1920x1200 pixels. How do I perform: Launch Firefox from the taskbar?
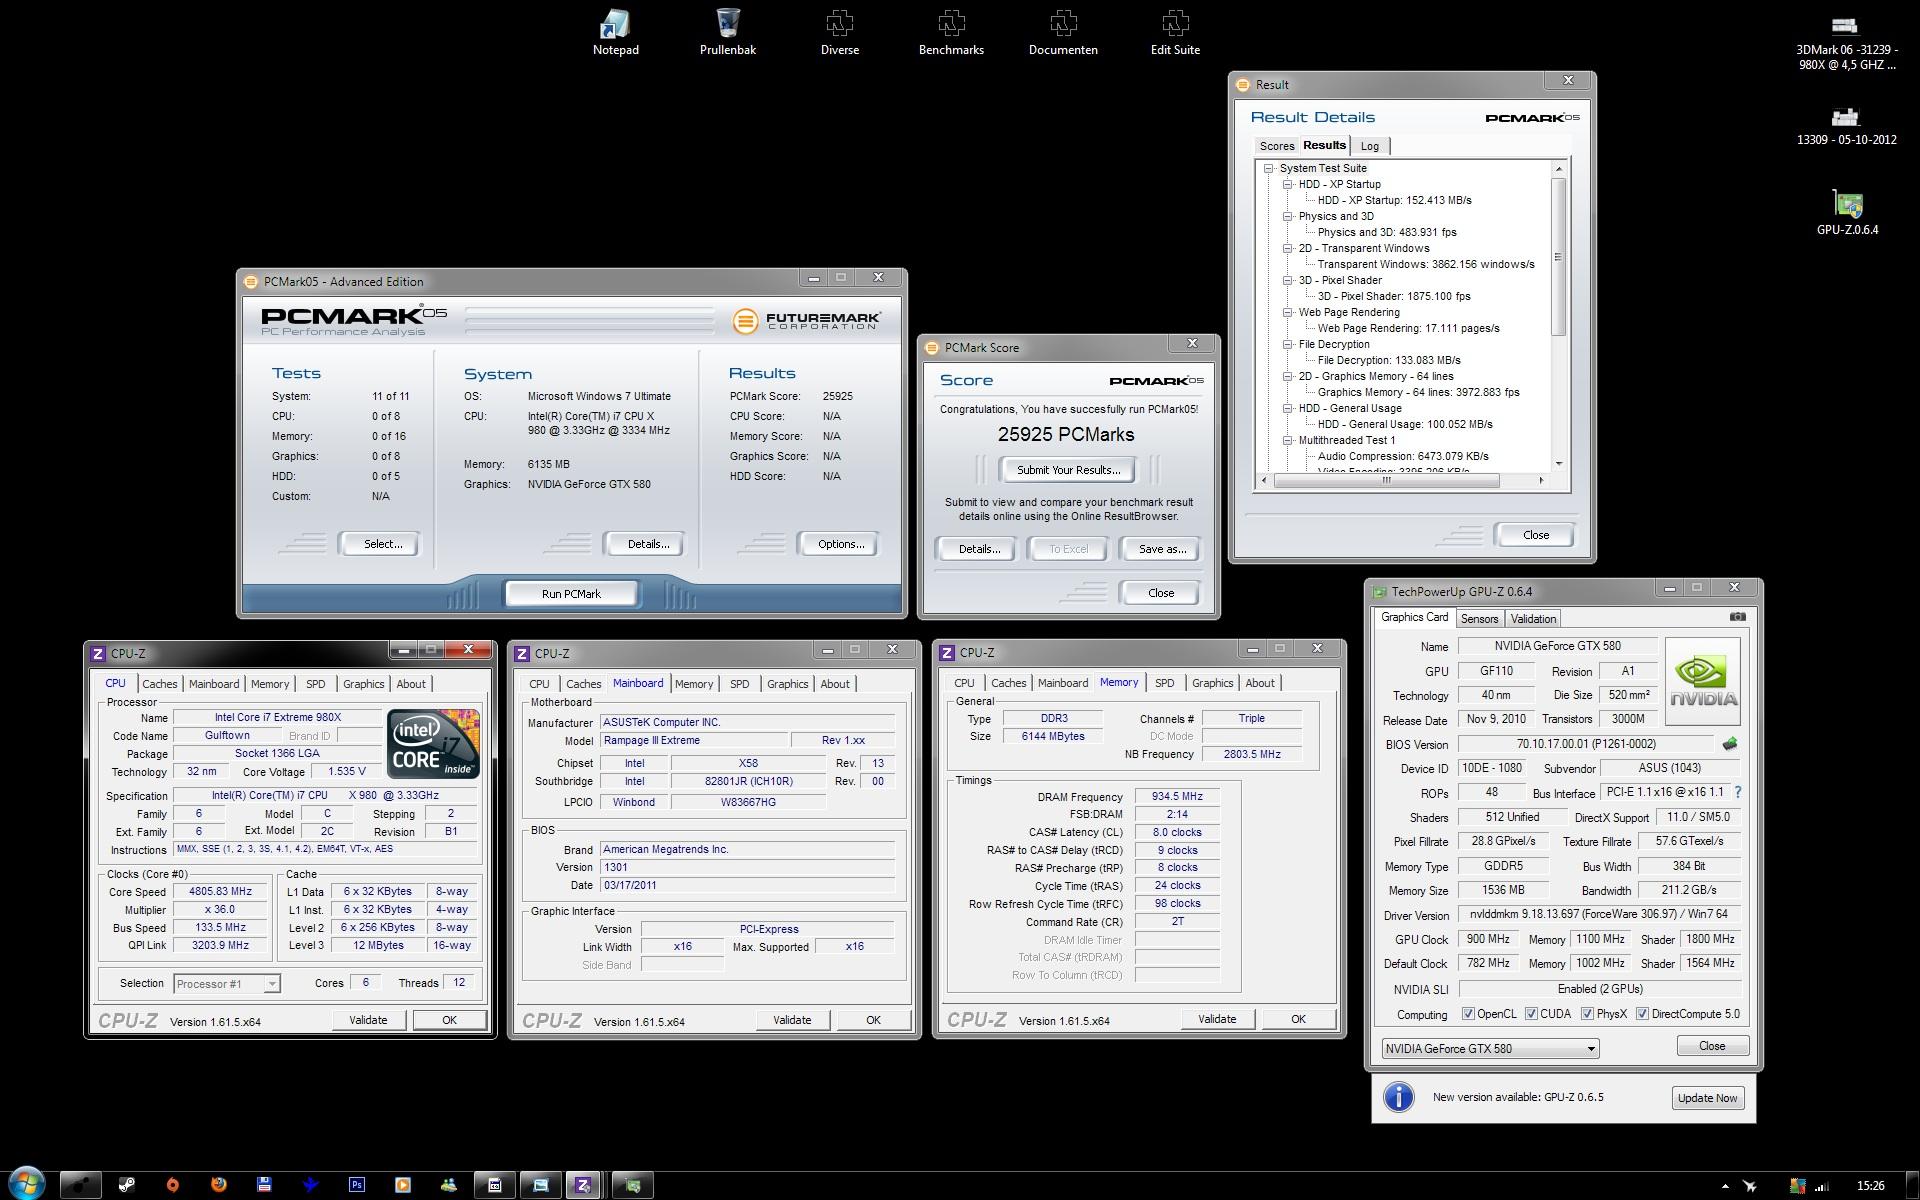tap(219, 1185)
